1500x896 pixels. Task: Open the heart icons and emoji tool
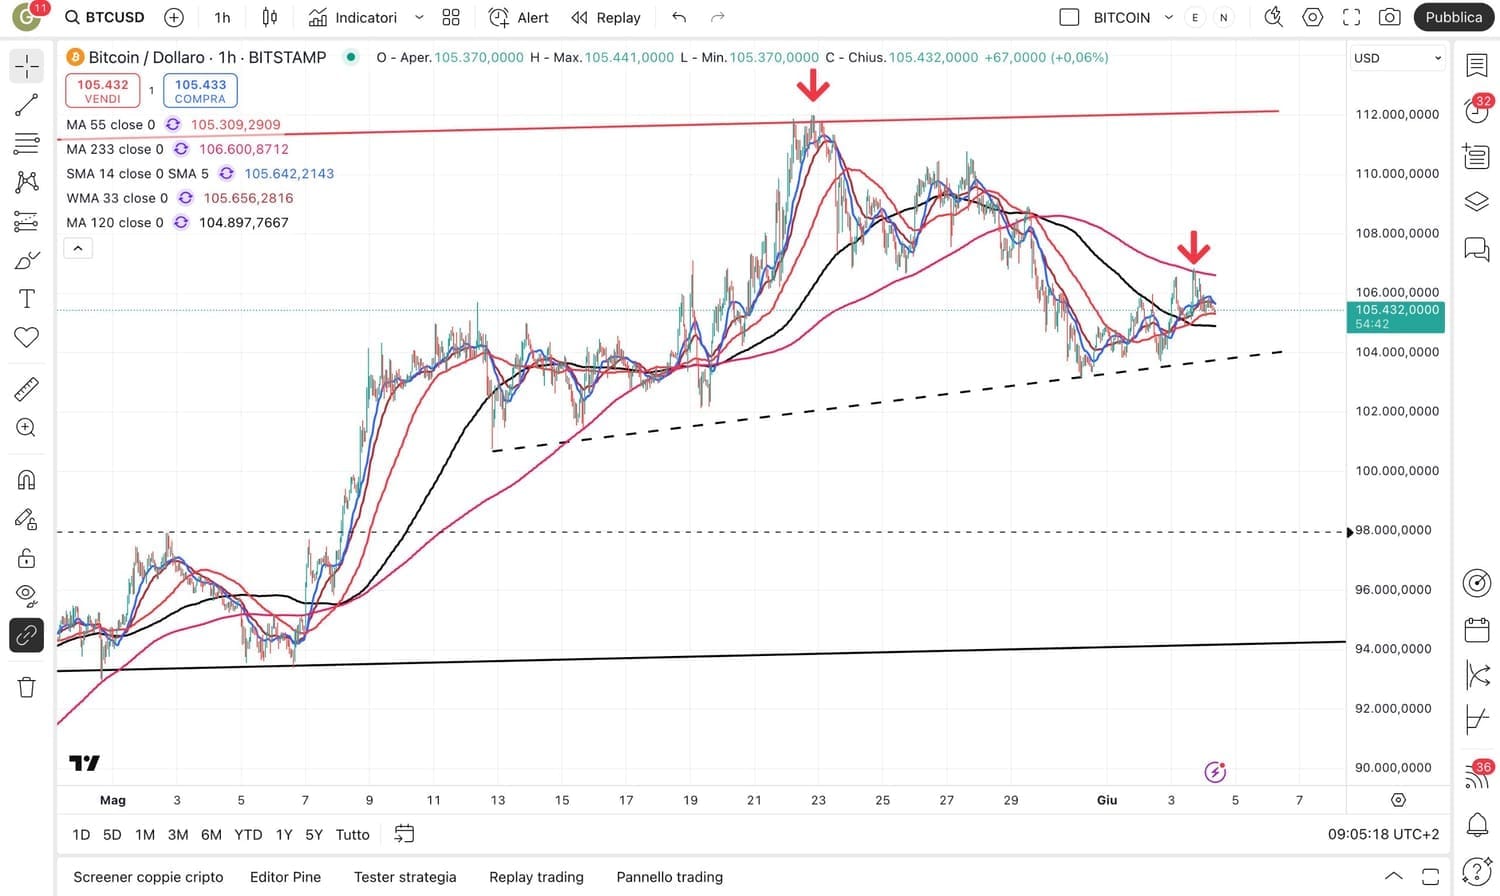click(27, 337)
